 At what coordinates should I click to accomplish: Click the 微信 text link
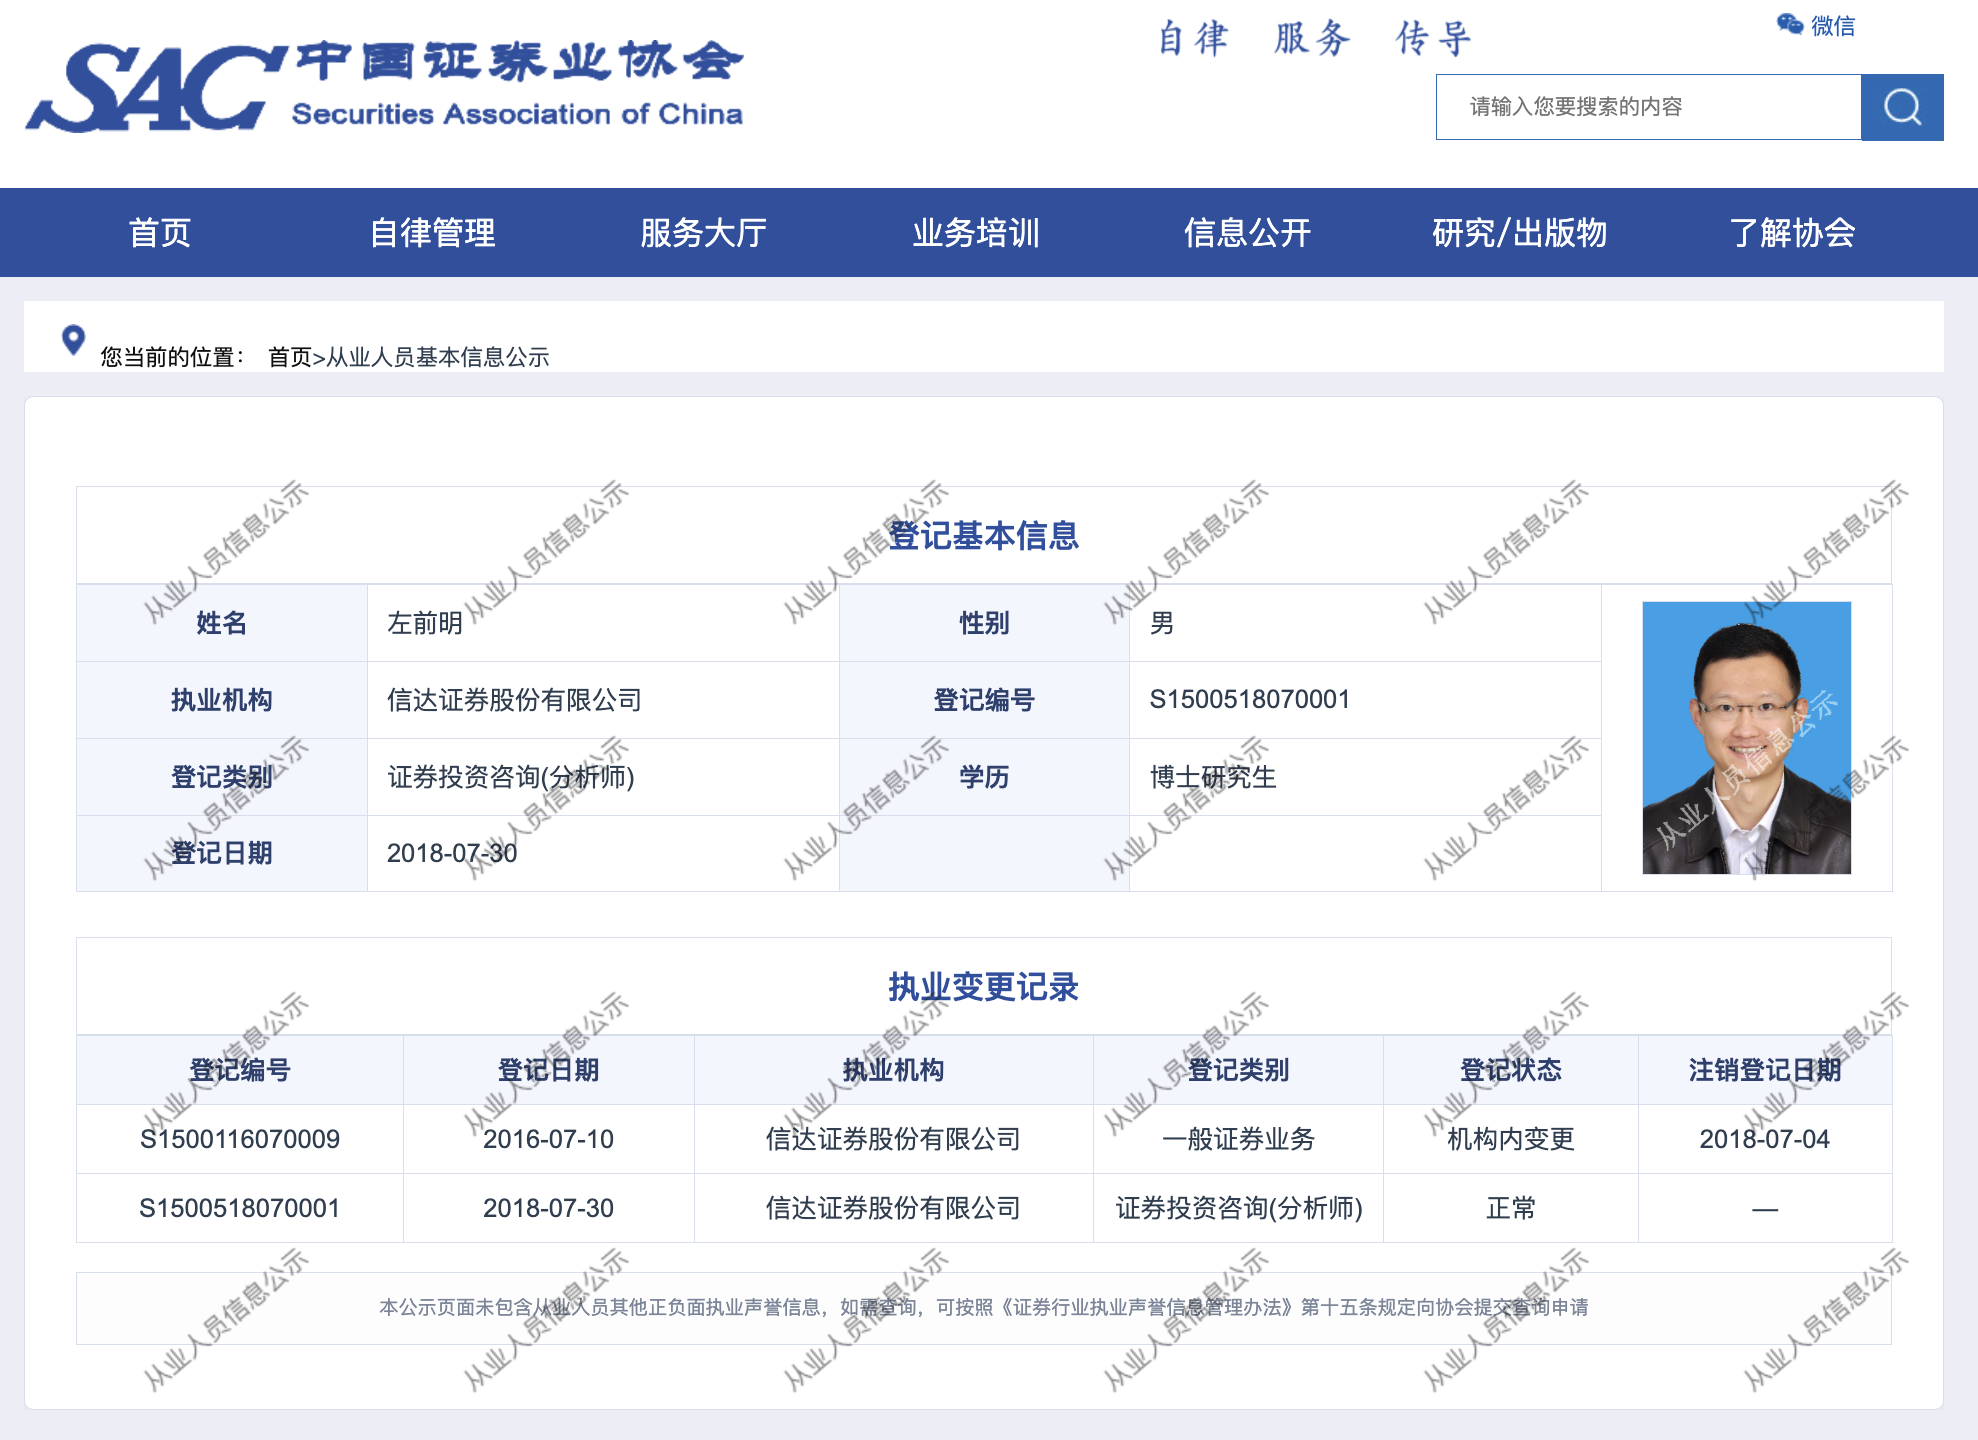1833,26
